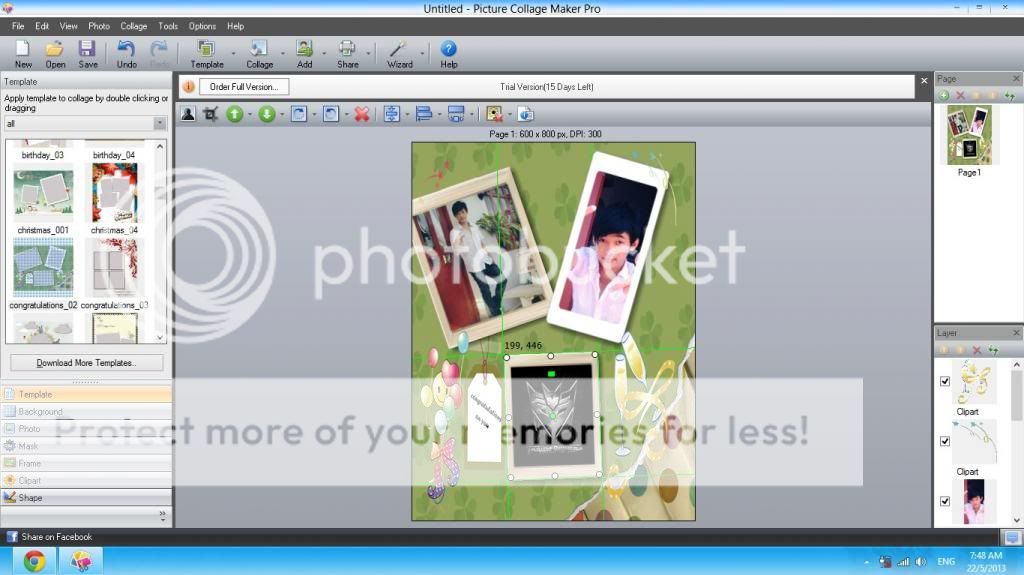This screenshot has height=575, width=1024.
Task: Click Share on Facebook link
Action: point(50,536)
